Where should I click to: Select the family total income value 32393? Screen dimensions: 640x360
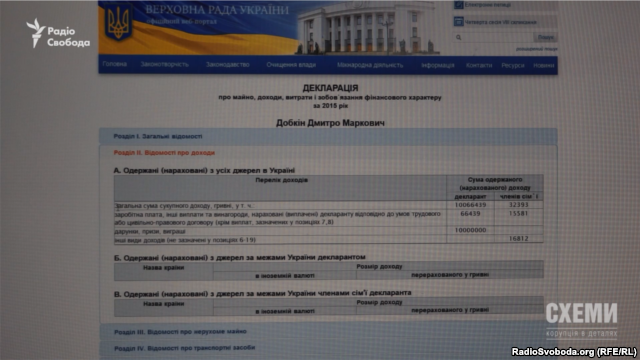click(x=518, y=205)
